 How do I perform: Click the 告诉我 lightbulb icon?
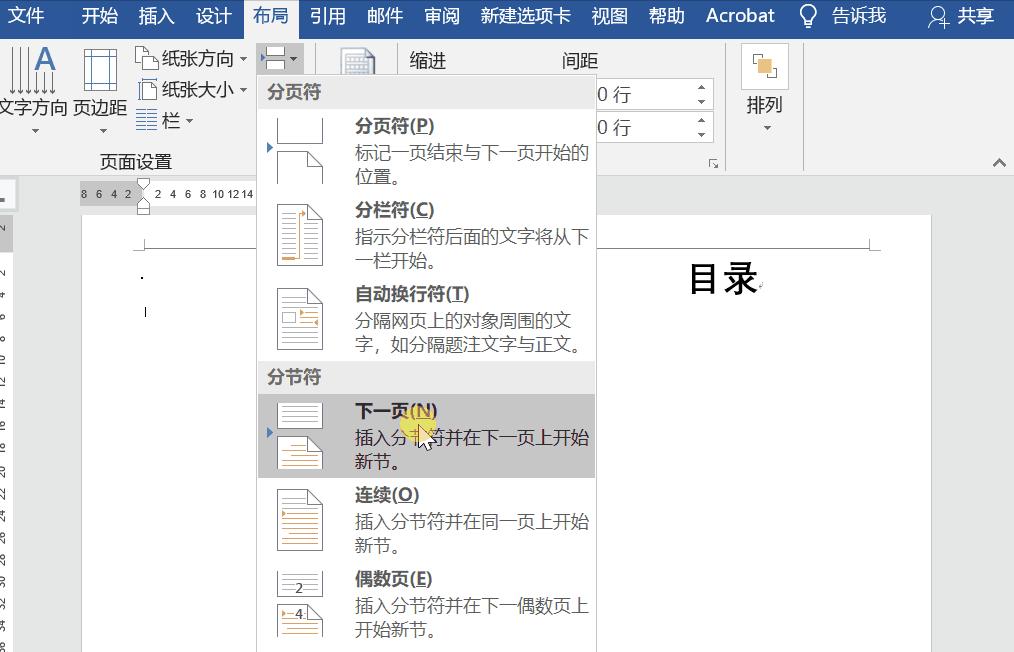[x=807, y=15]
